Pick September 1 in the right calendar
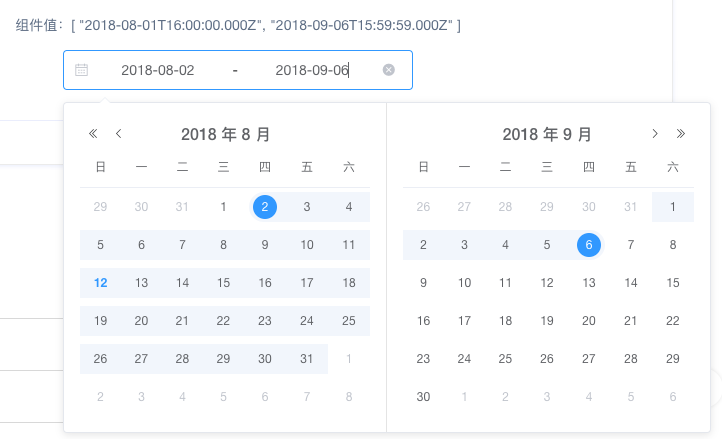Viewport: 722px width, 439px height. point(673,207)
